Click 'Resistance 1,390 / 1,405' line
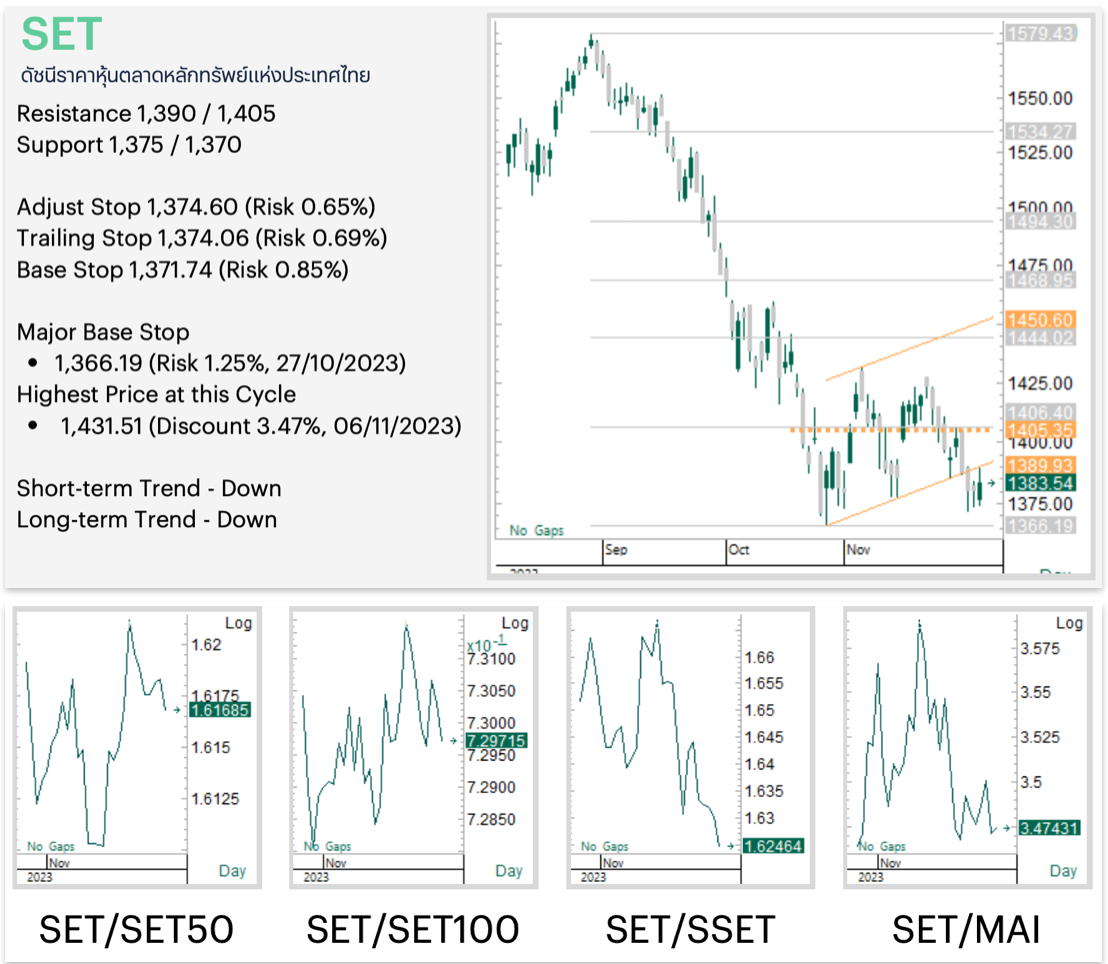The width and height of the screenshot is (1108, 964). (146, 113)
